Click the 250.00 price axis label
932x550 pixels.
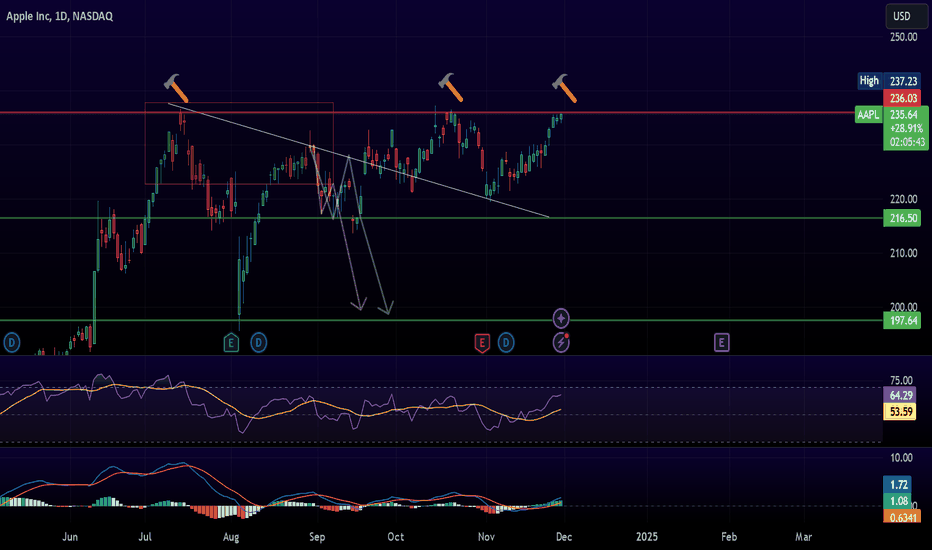click(x=903, y=37)
